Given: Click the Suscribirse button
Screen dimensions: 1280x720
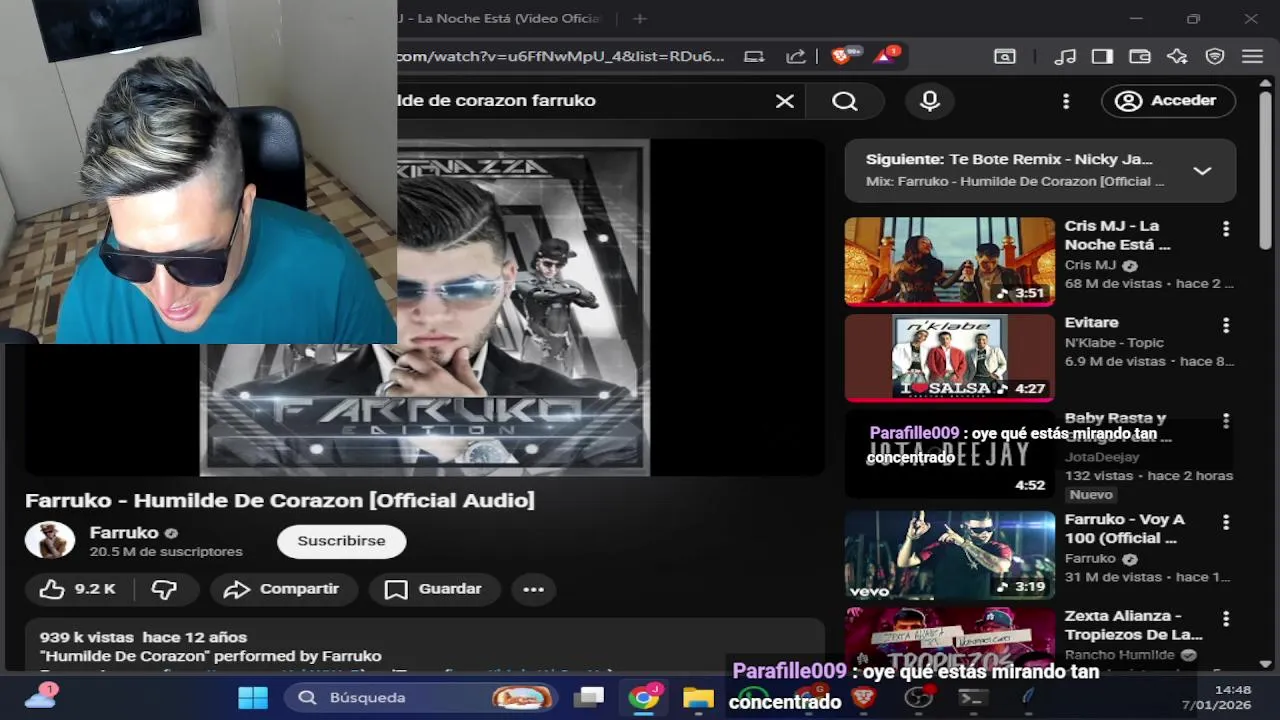Looking at the screenshot, I should tap(341, 541).
